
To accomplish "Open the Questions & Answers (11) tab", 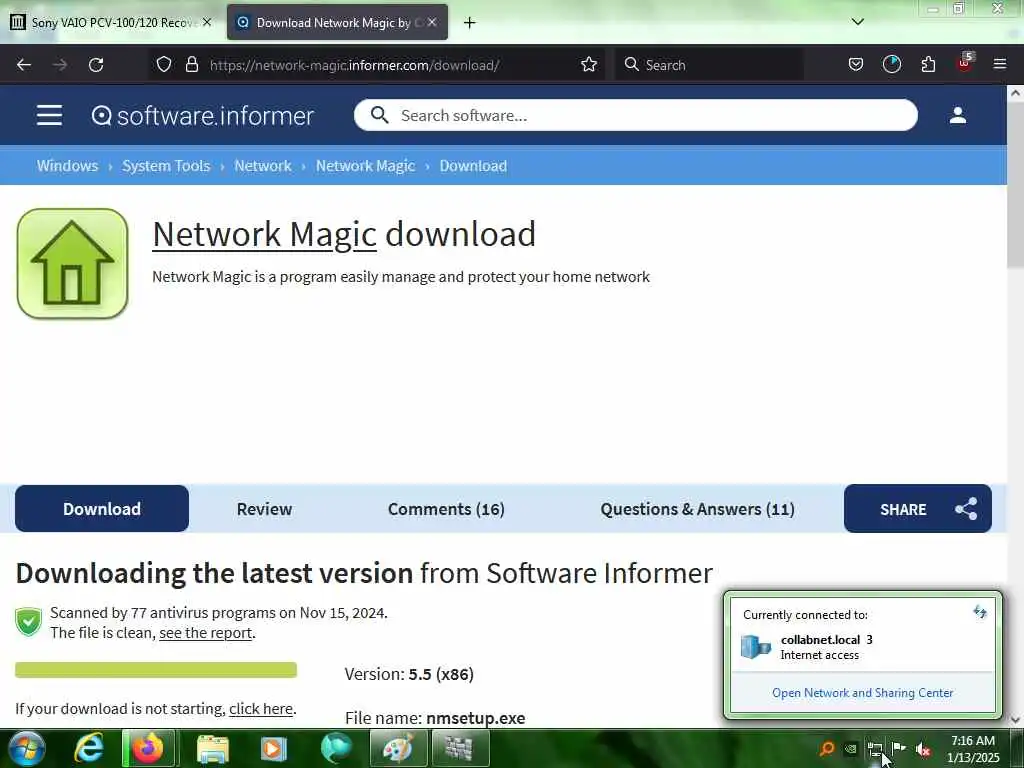I will (697, 509).
